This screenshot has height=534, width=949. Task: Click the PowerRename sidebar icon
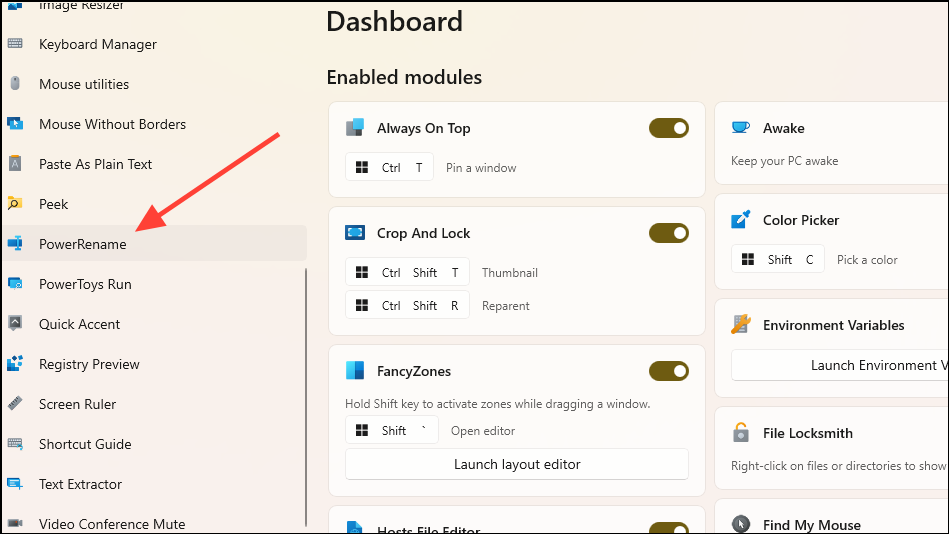(15, 243)
